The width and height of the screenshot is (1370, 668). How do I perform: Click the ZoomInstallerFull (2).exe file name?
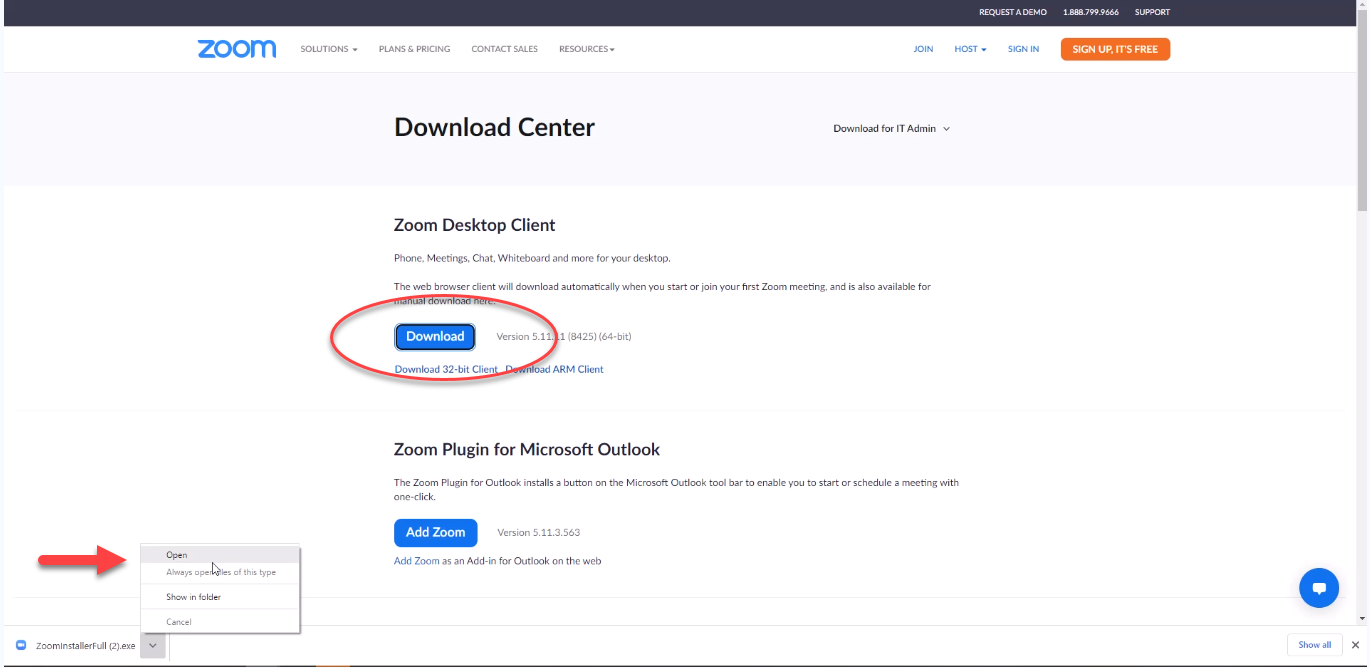tap(85, 646)
